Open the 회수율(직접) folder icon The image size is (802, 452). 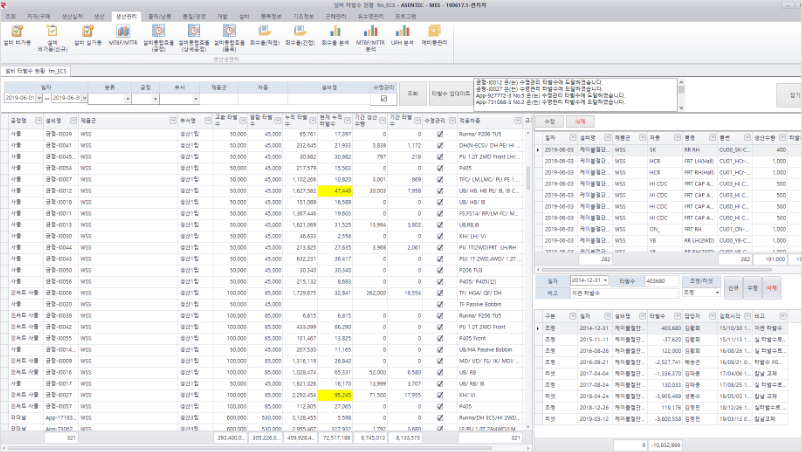[265, 35]
